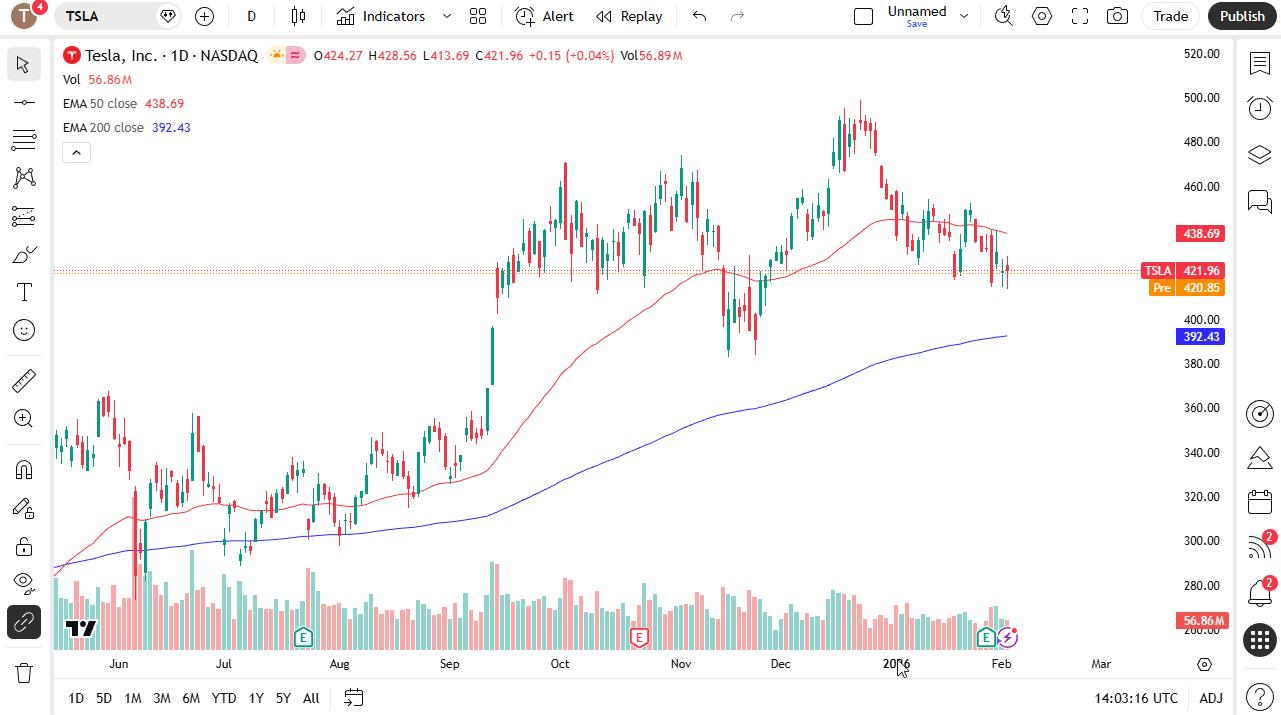Click the user profile avatar

pos(25,16)
